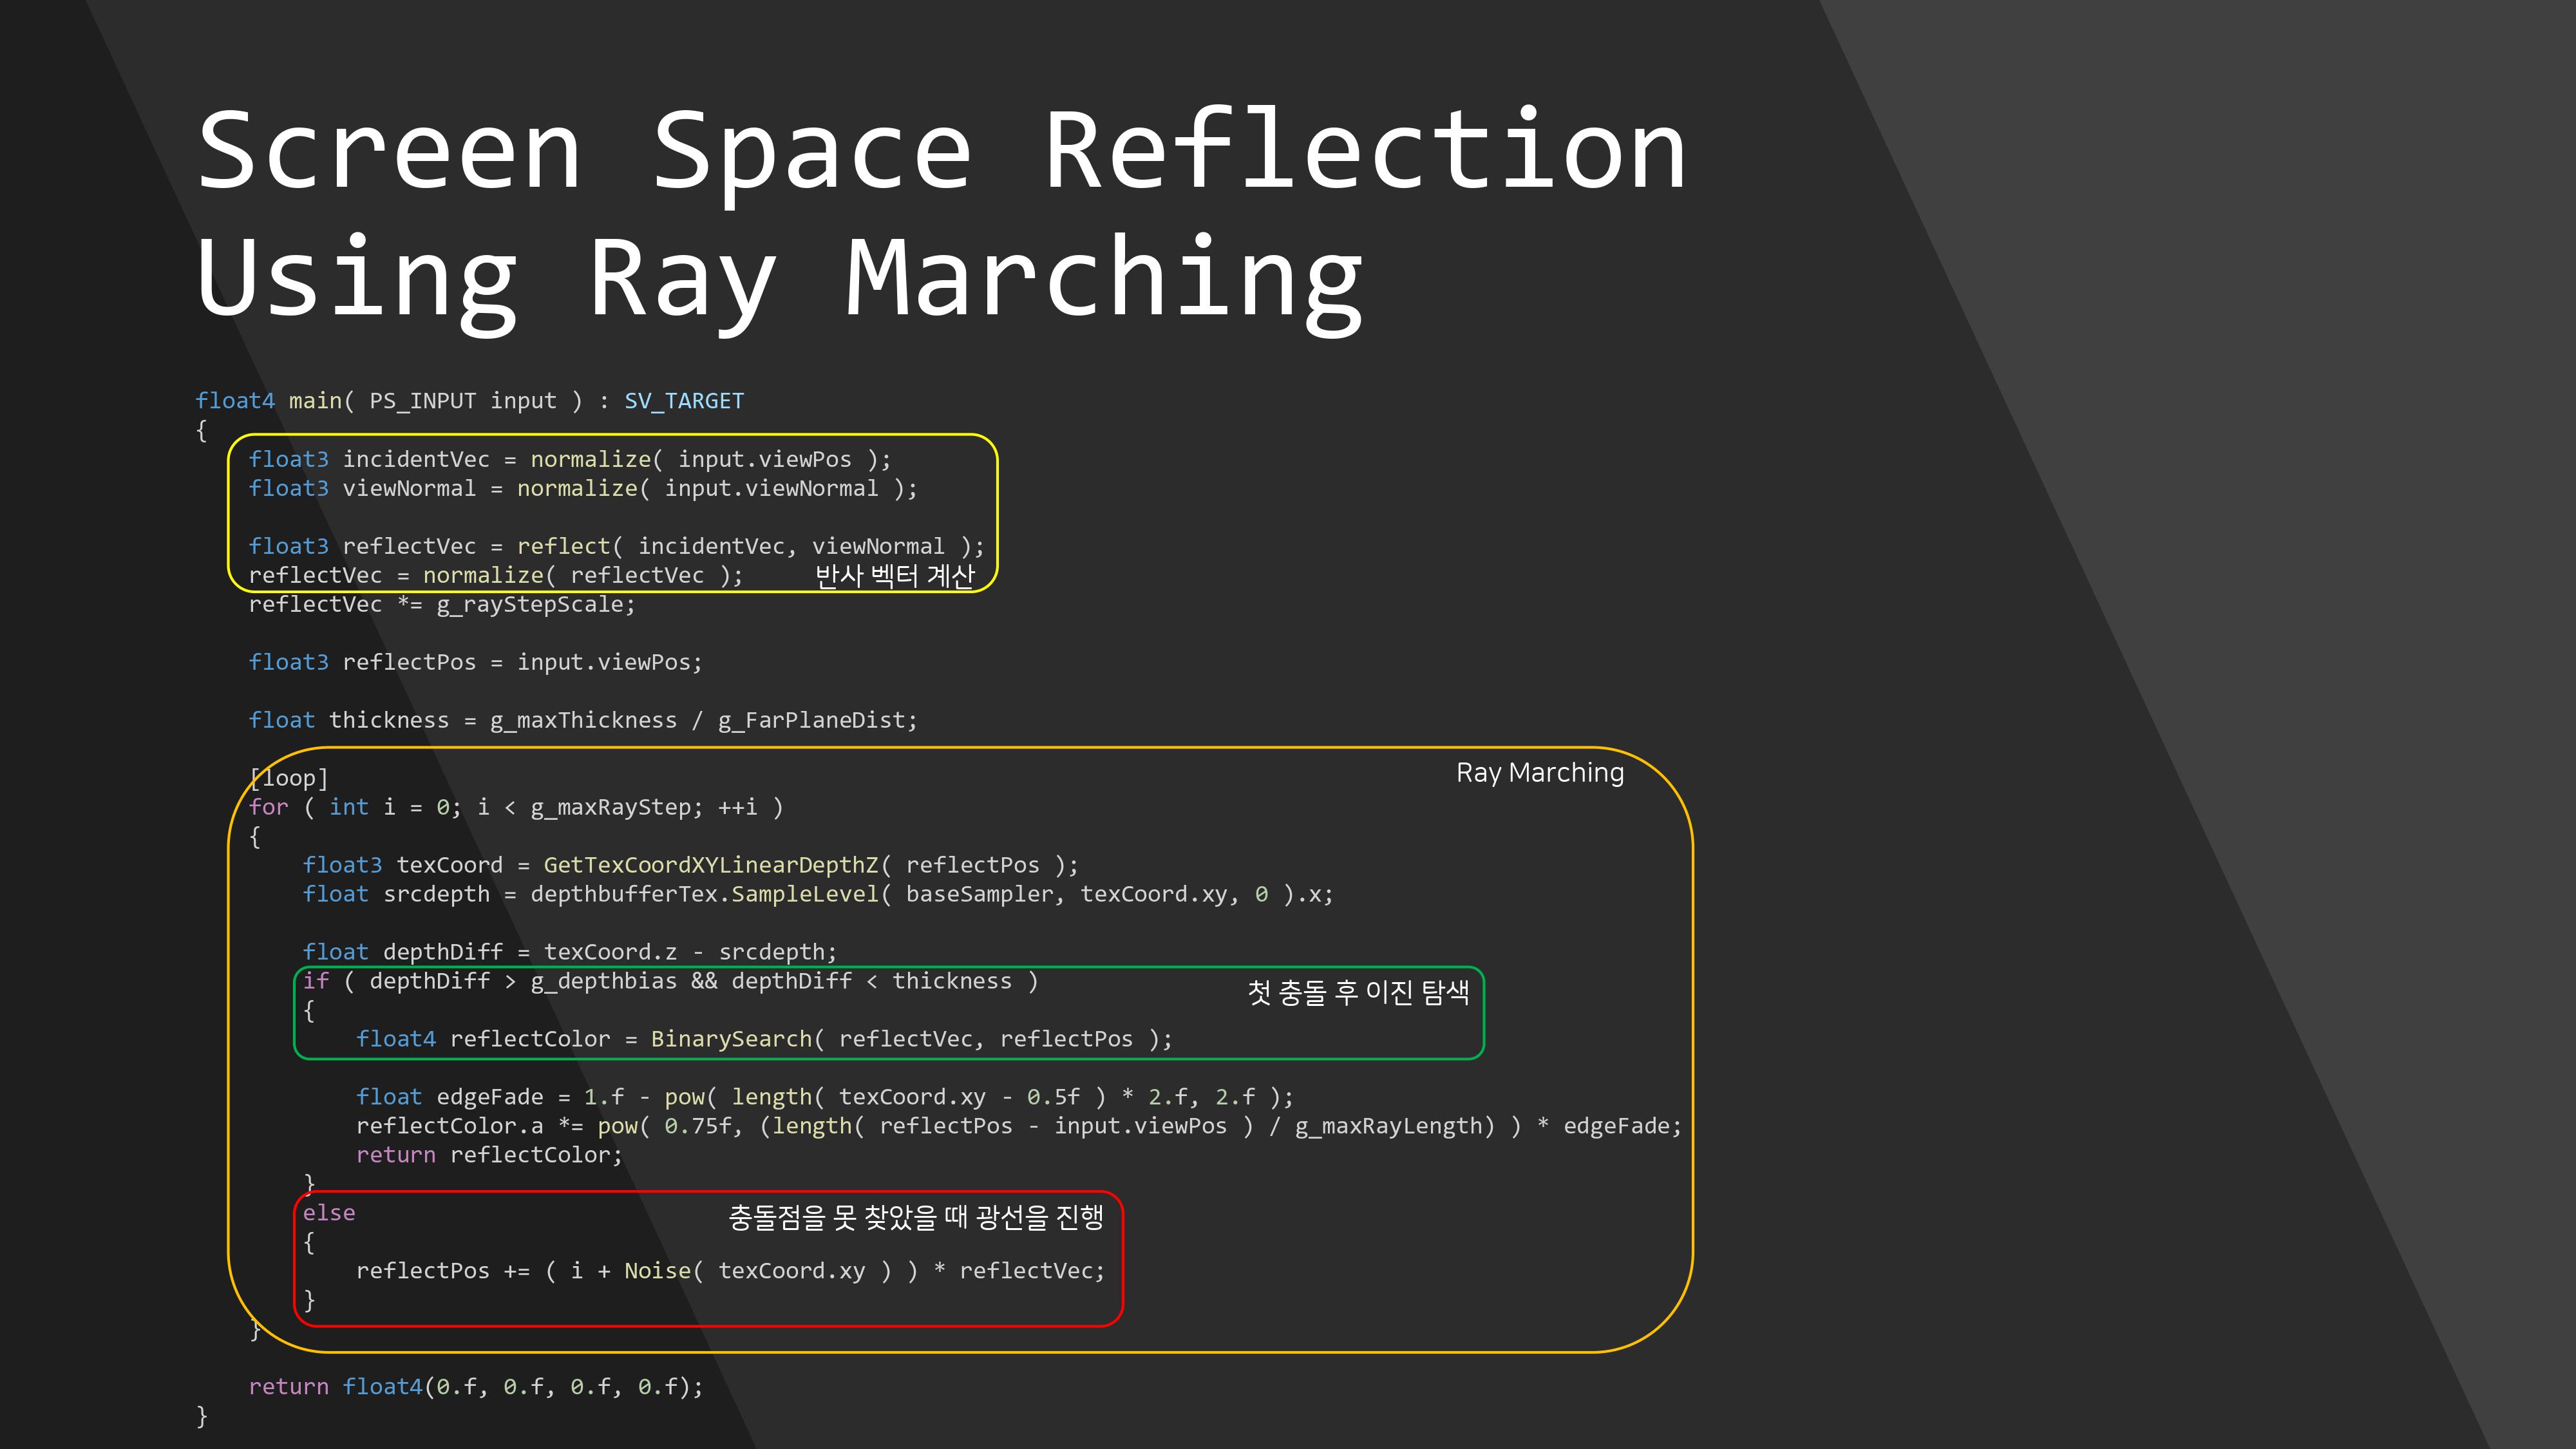The width and height of the screenshot is (2576, 1449).
Task: Click the 'reflectVec *= g_rayStepScale' line
Action: point(441,604)
